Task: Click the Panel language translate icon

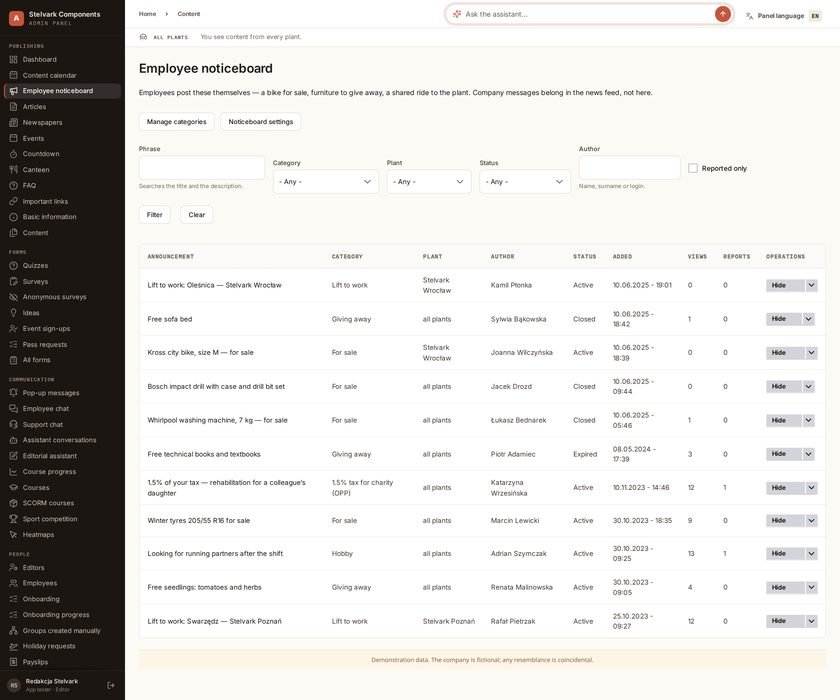Action: click(749, 16)
